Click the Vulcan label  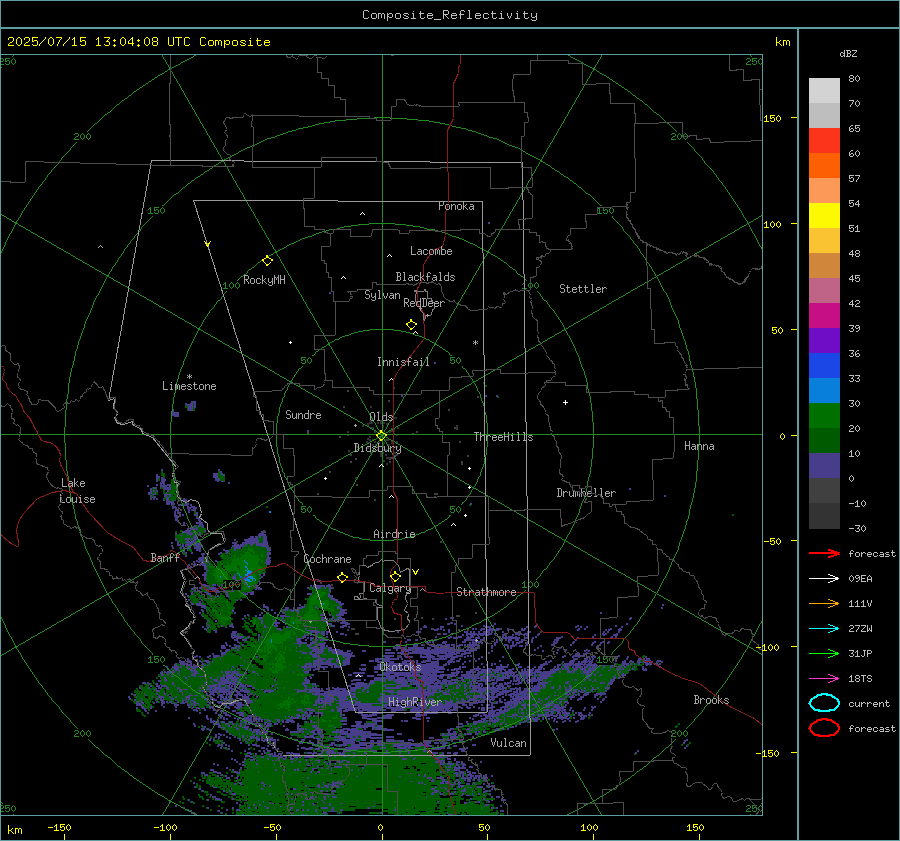click(509, 743)
